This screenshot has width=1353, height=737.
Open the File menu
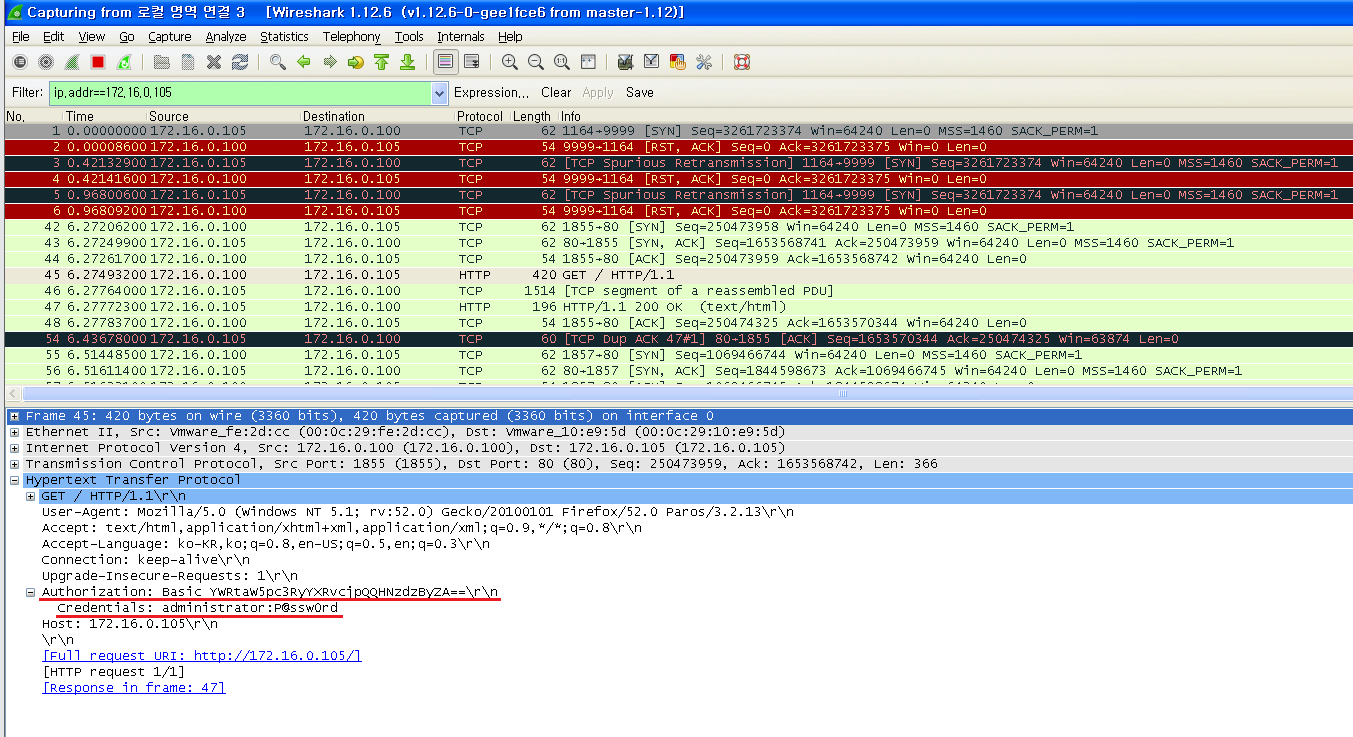(21, 36)
